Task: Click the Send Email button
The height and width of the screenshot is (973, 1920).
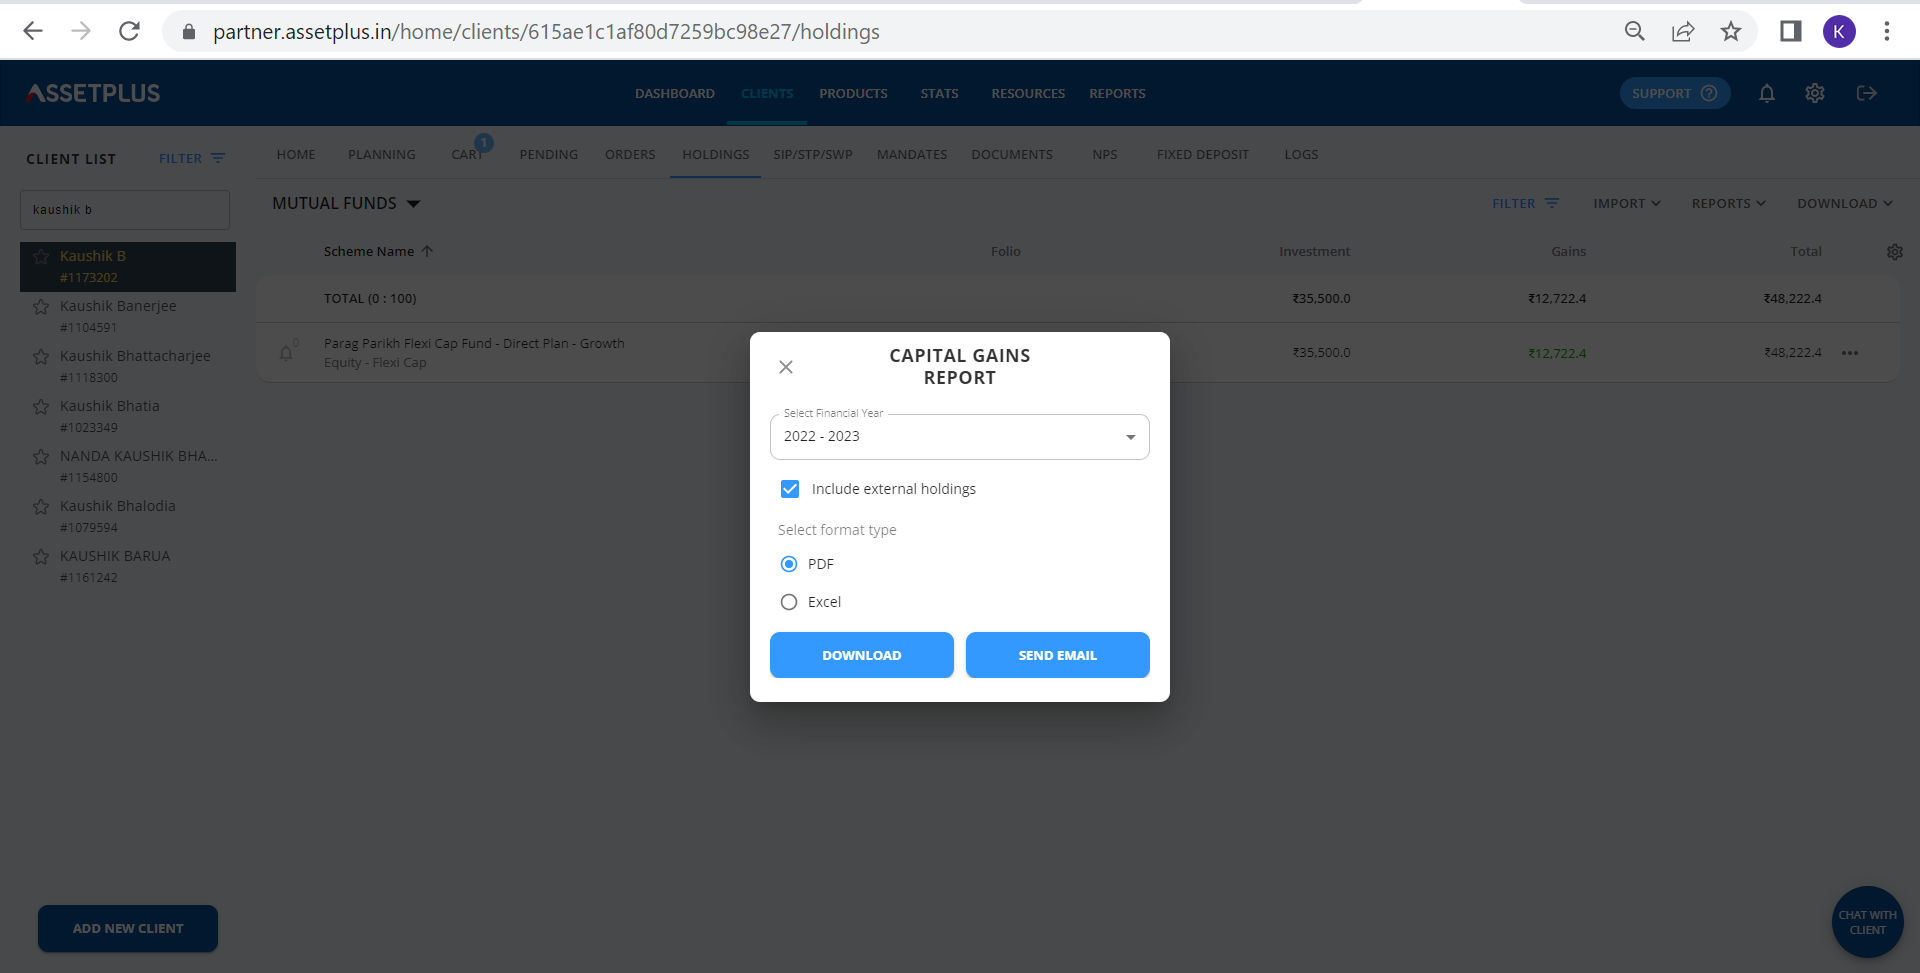Action: pos(1058,655)
